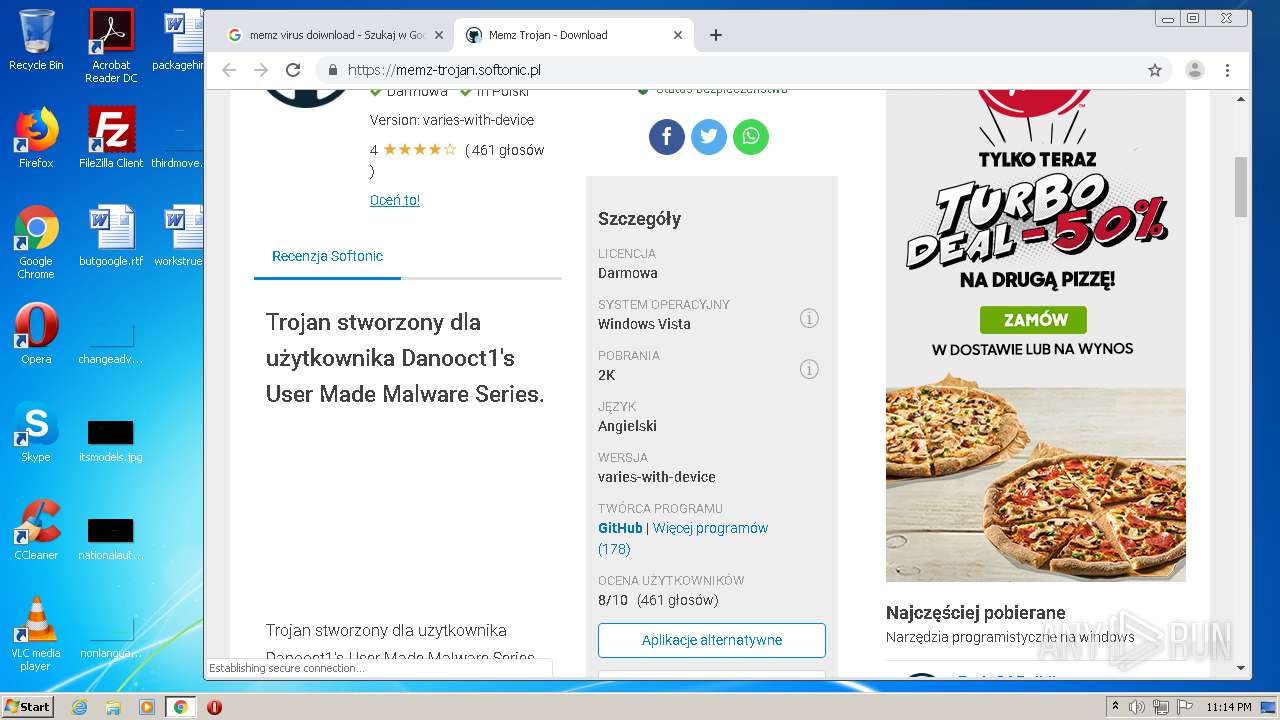This screenshot has height=720, width=1280.
Task: Open Skype desktop shortcut
Action: pyautogui.click(x=36, y=432)
